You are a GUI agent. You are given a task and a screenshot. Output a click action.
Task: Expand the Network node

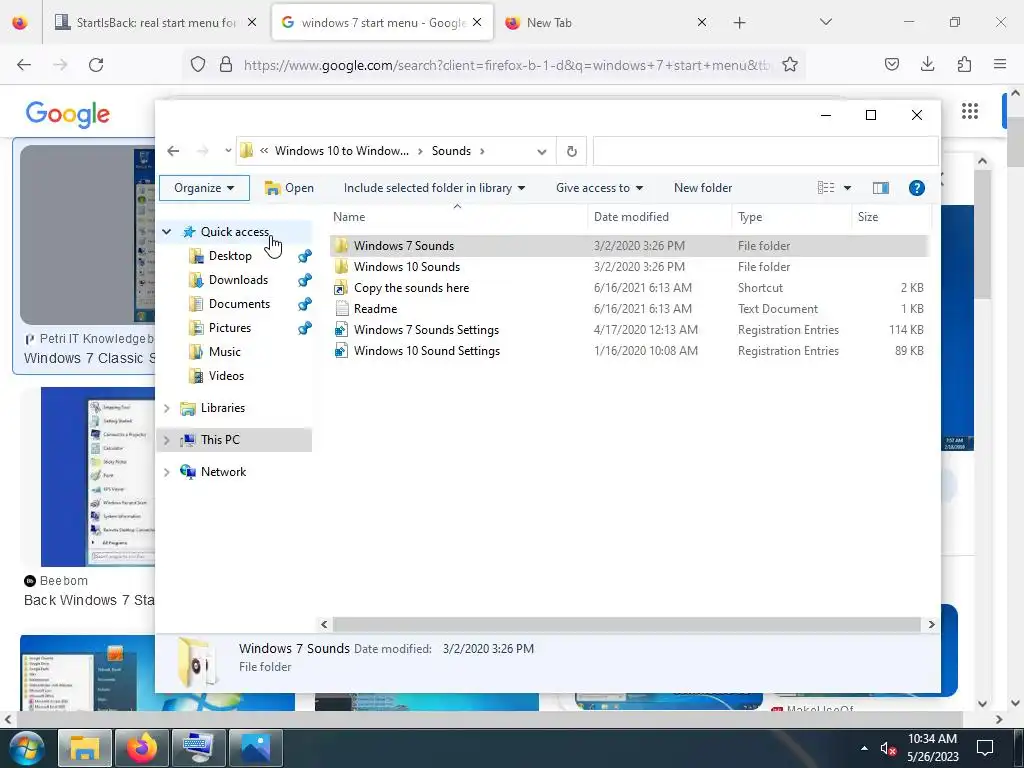167,472
